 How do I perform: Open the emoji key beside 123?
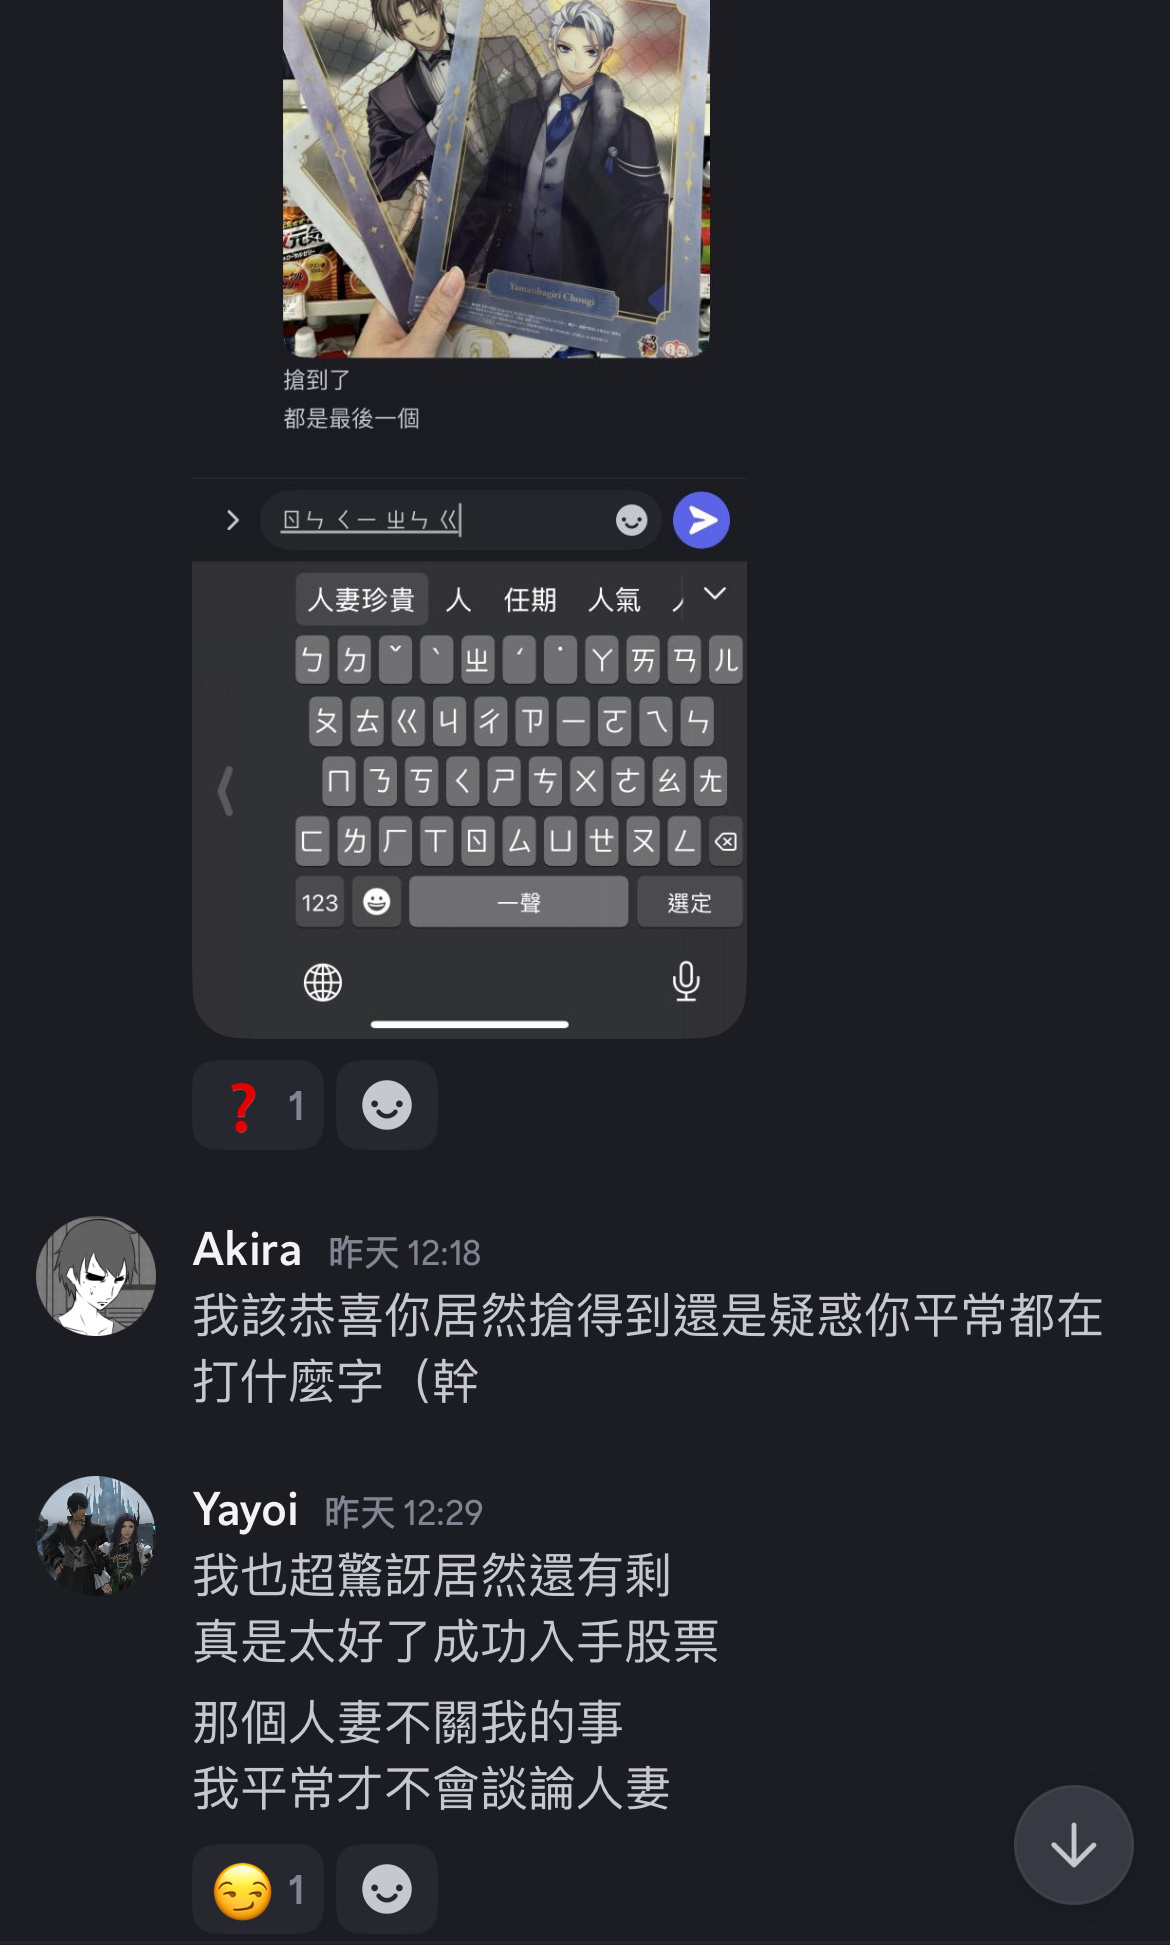[376, 902]
